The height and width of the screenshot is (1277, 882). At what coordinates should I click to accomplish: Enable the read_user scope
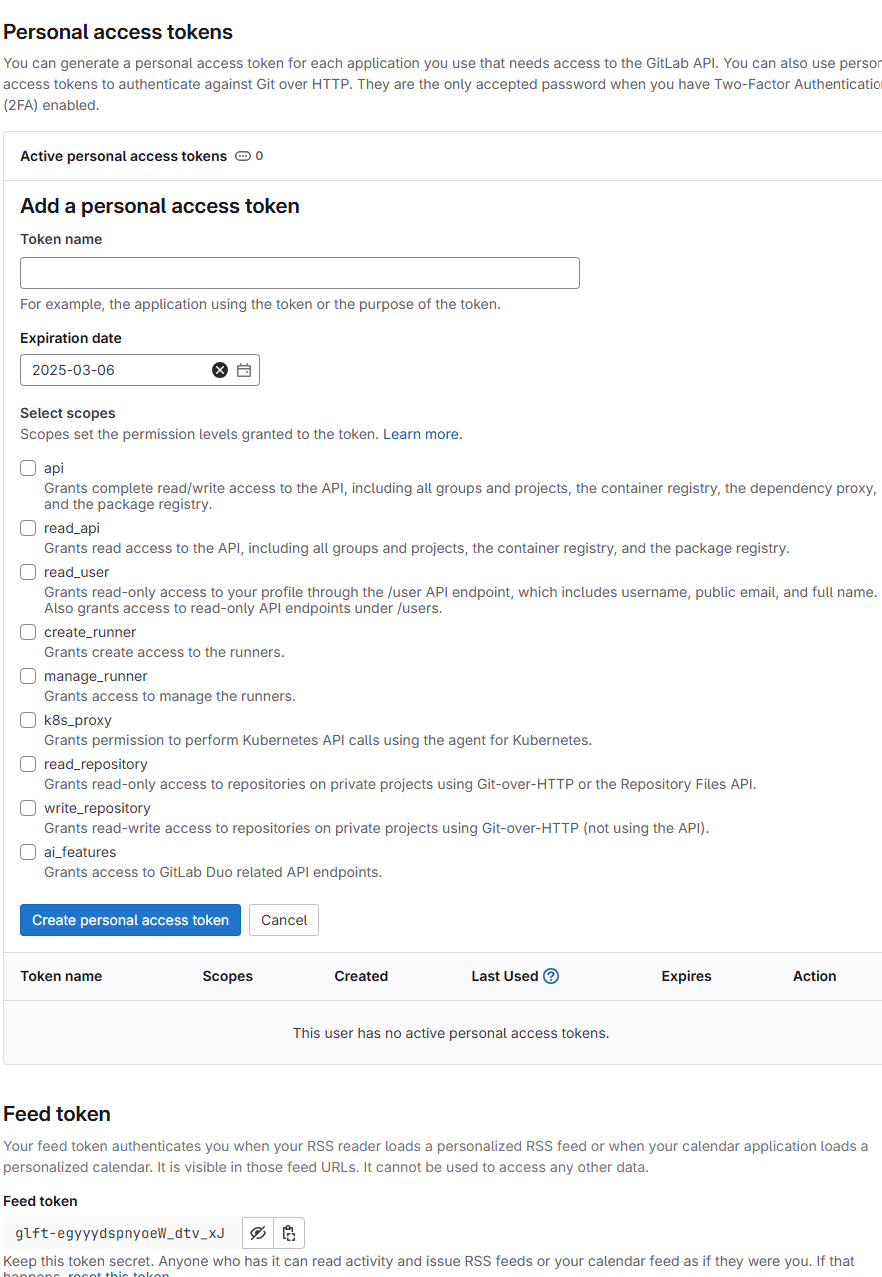[27, 571]
